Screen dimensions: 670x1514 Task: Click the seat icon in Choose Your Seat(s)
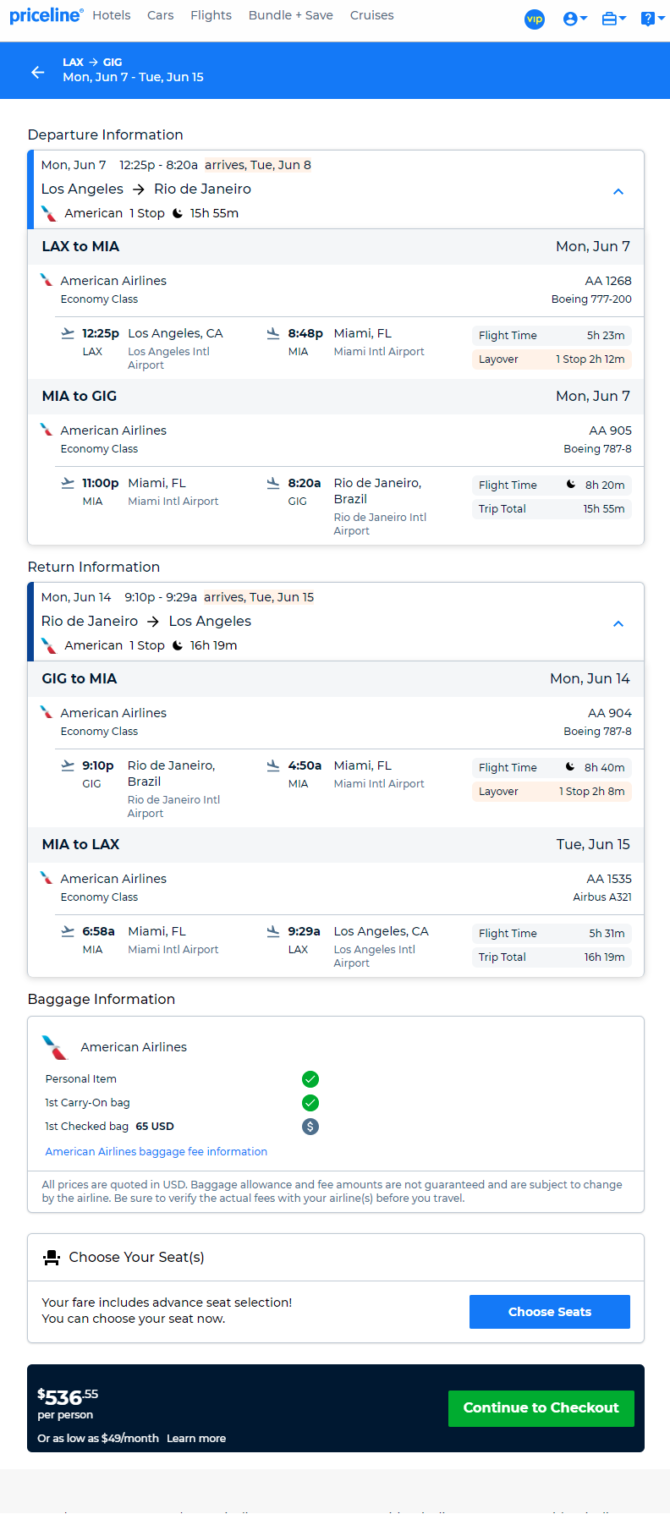point(52,1258)
